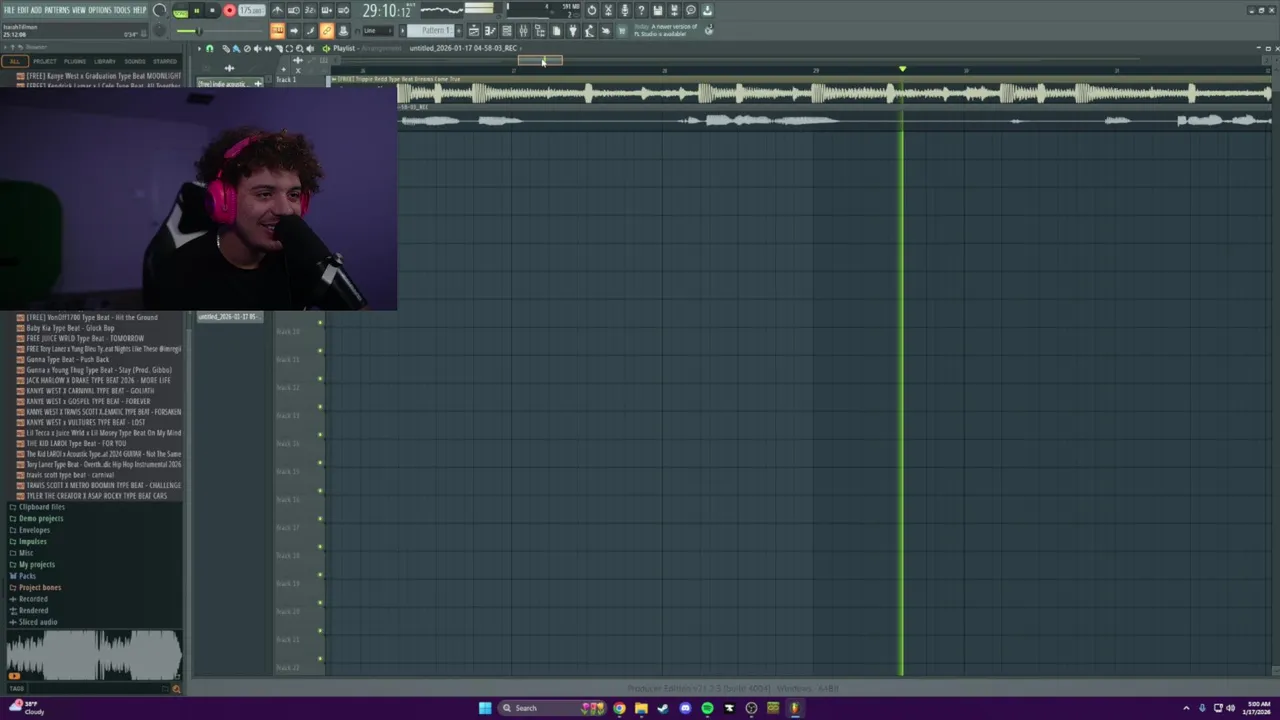The height and width of the screenshot is (720, 1280).
Task: Open the help question mark icon
Action: point(641,10)
